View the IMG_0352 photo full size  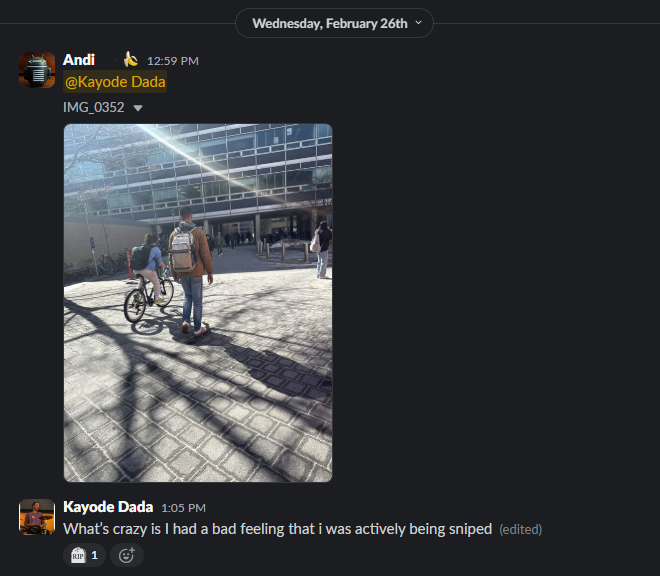point(198,303)
